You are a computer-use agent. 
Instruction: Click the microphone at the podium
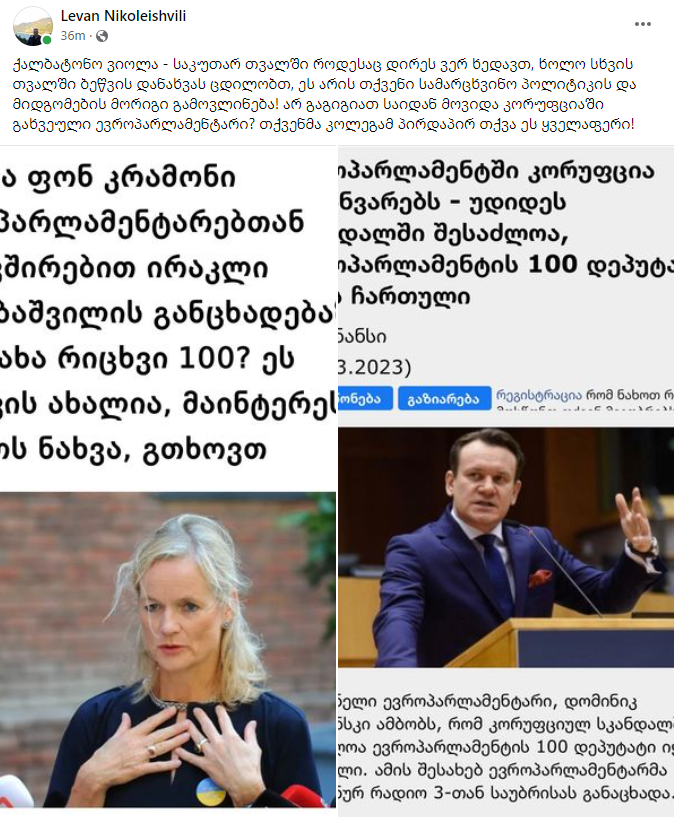pyautogui.click(x=563, y=568)
